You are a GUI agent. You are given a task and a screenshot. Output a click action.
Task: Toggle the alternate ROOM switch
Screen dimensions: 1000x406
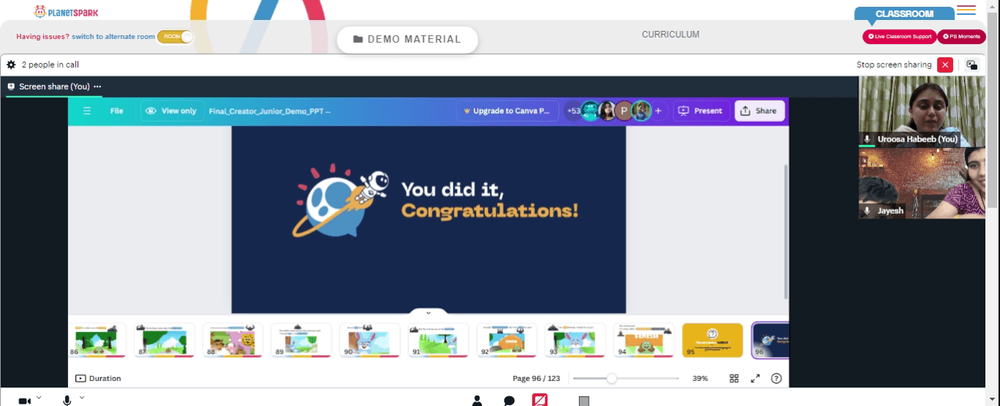[x=175, y=37]
